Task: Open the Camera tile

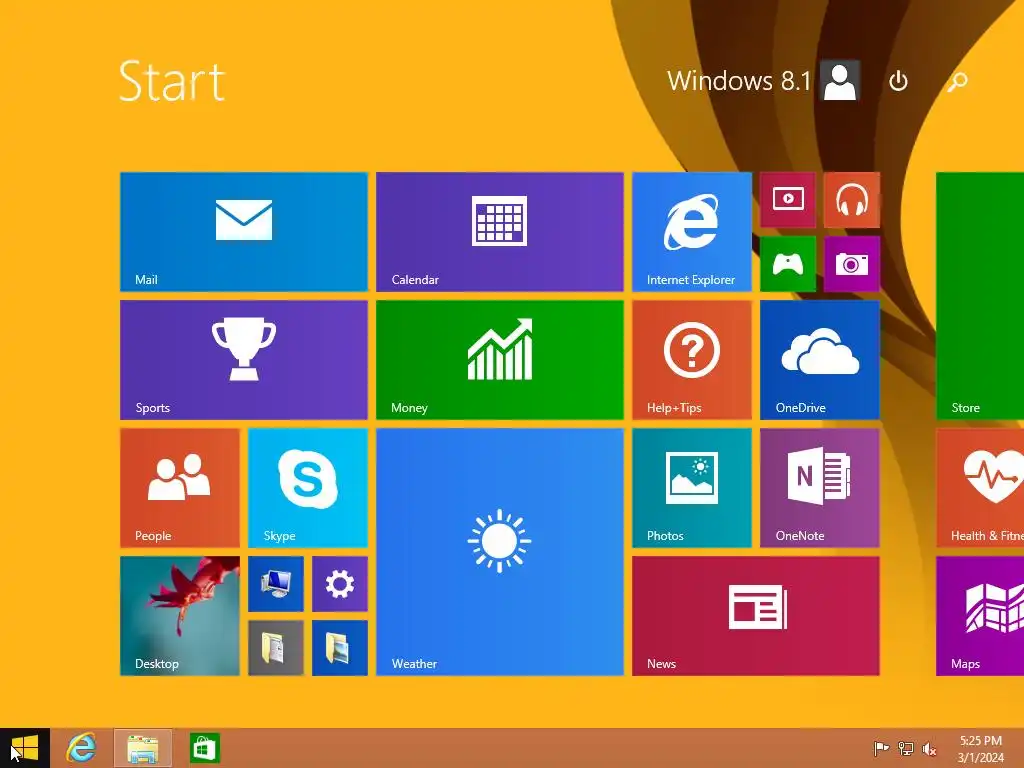Action: click(x=852, y=264)
